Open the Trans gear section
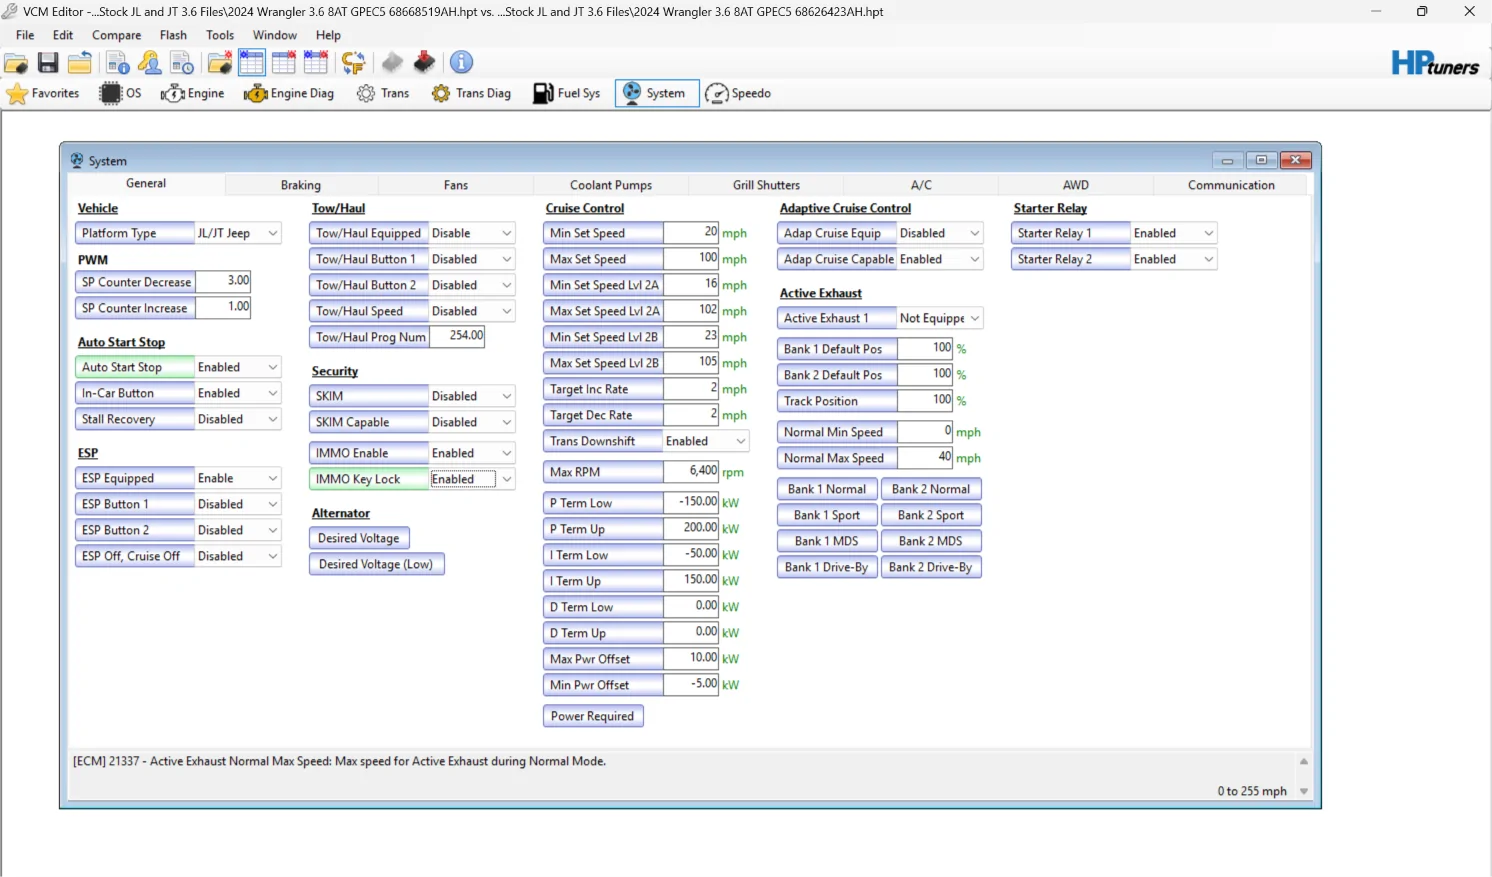The height and width of the screenshot is (877, 1492). 383,94
